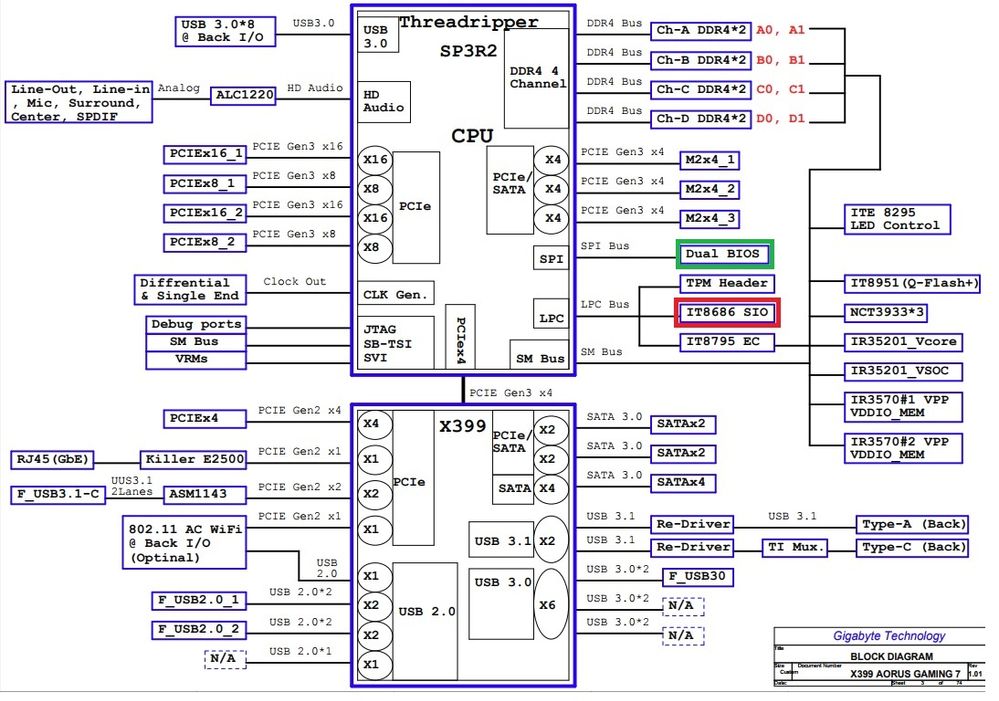Click the 'Type-A (Back)' port block
The image size is (999, 701).
[x=912, y=524]
